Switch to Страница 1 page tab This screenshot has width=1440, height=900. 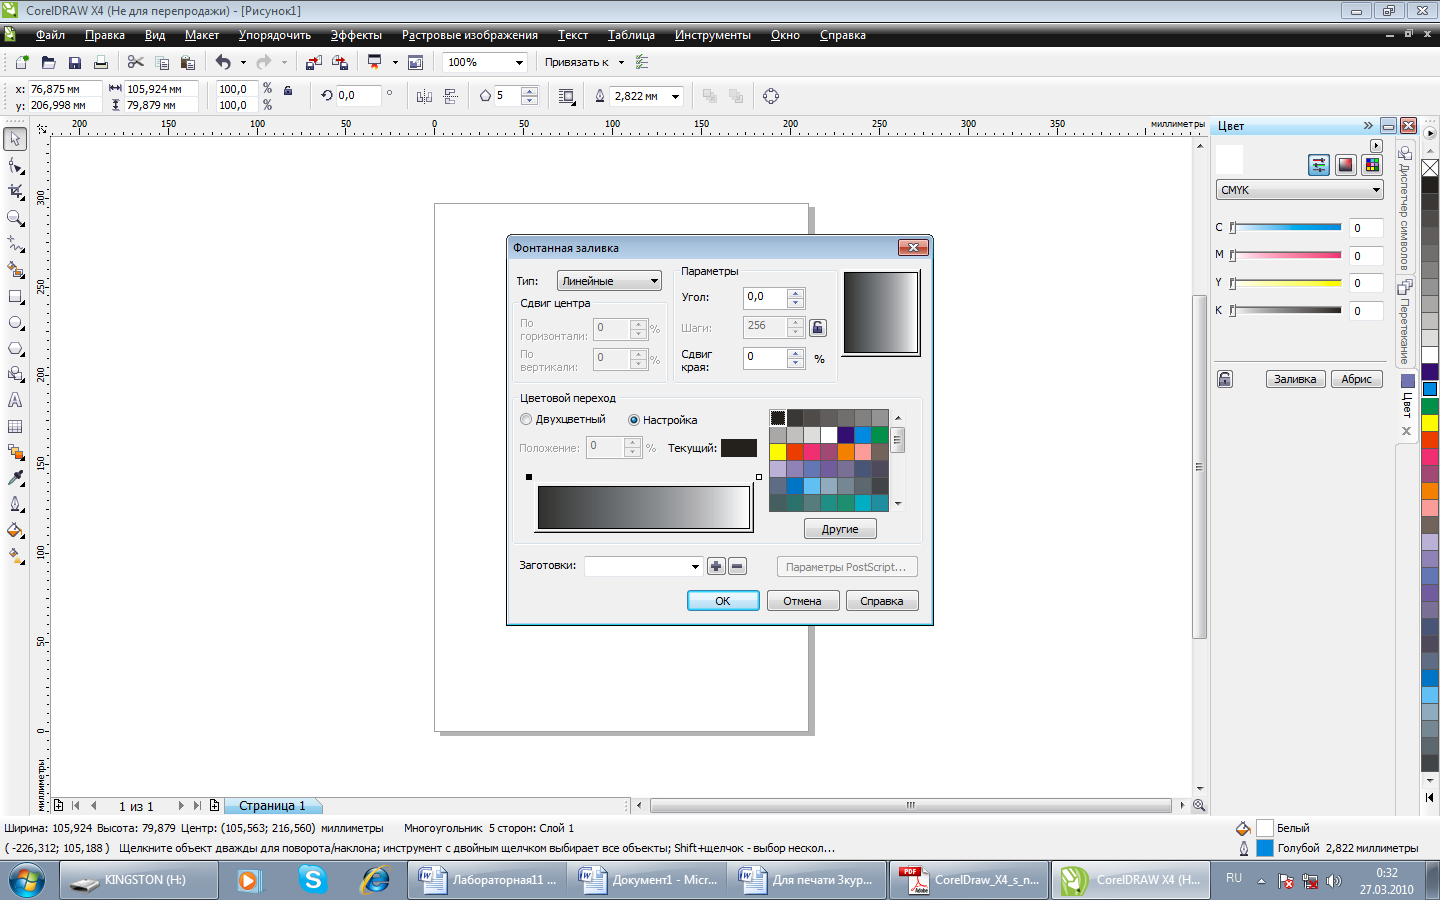pos(272,806)
